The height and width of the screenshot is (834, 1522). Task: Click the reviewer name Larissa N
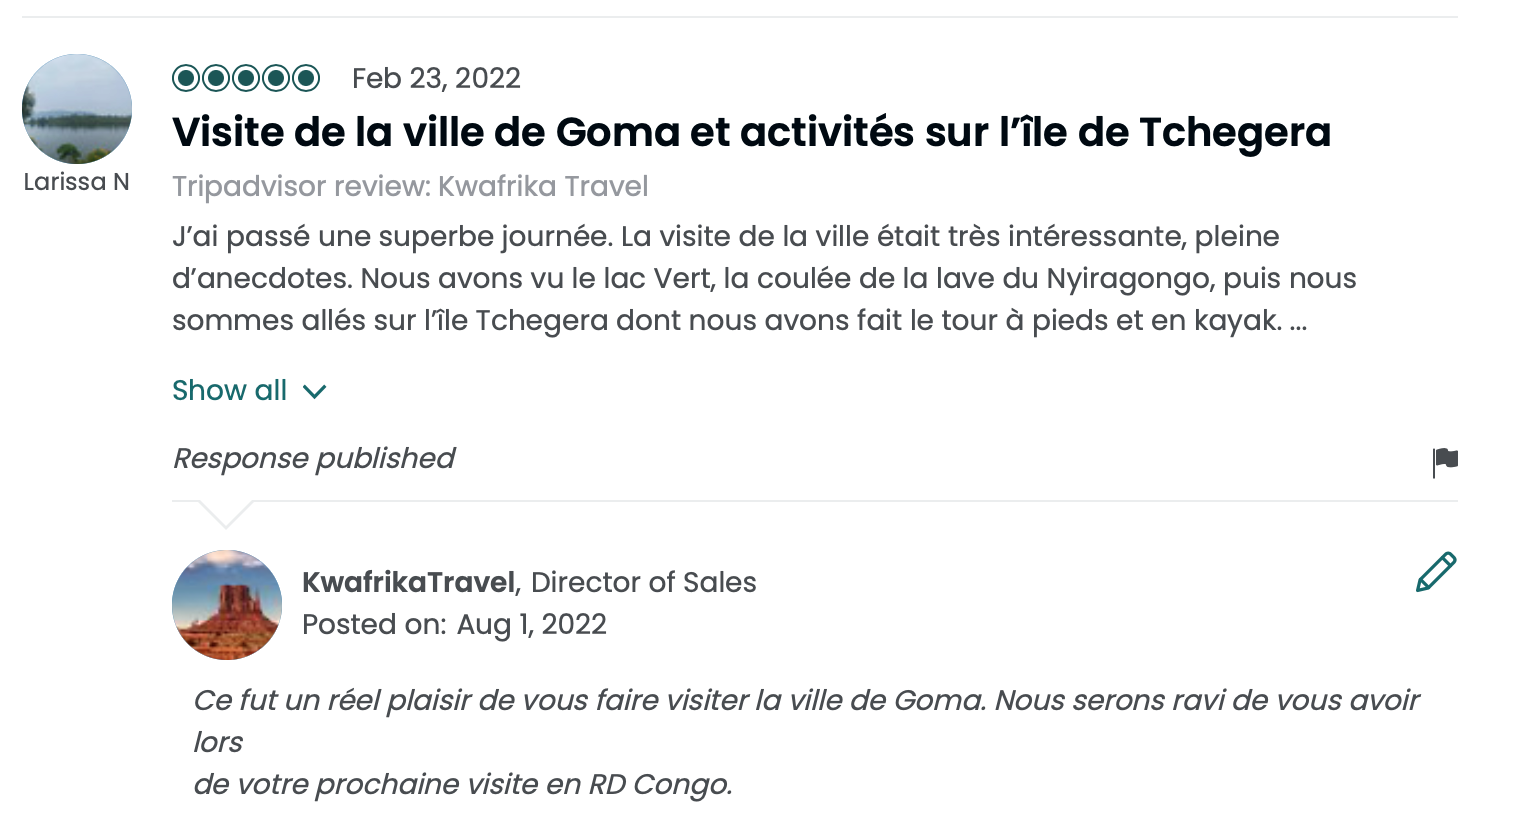click(77, 182)
